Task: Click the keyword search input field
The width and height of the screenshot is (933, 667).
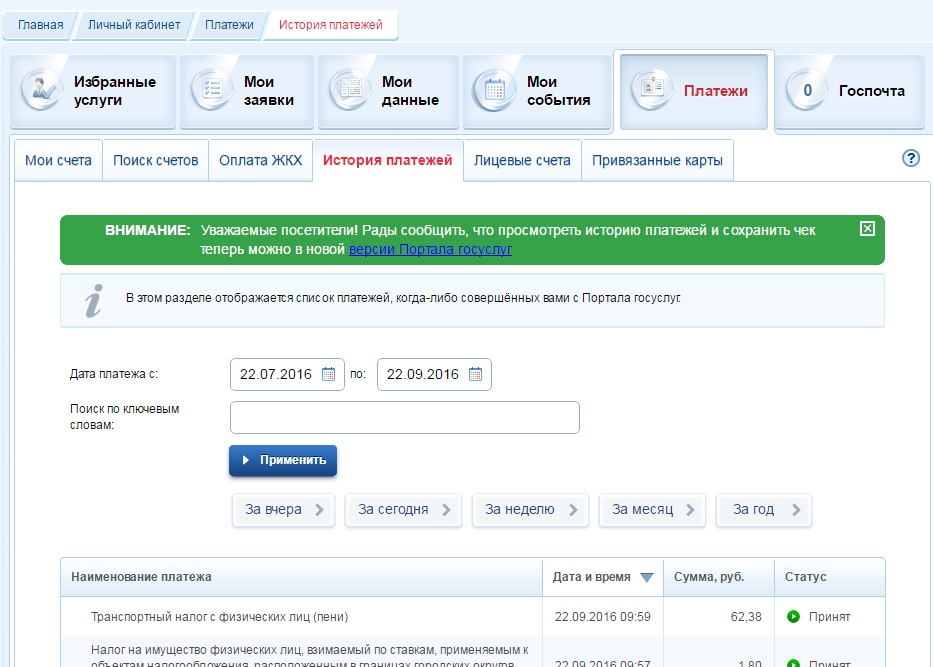Action: 404,418
